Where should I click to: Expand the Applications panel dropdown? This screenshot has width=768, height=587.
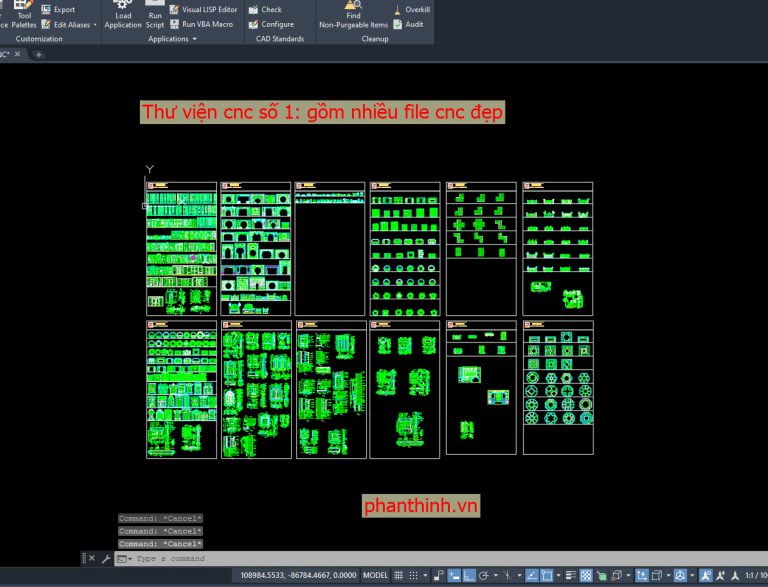194,39
